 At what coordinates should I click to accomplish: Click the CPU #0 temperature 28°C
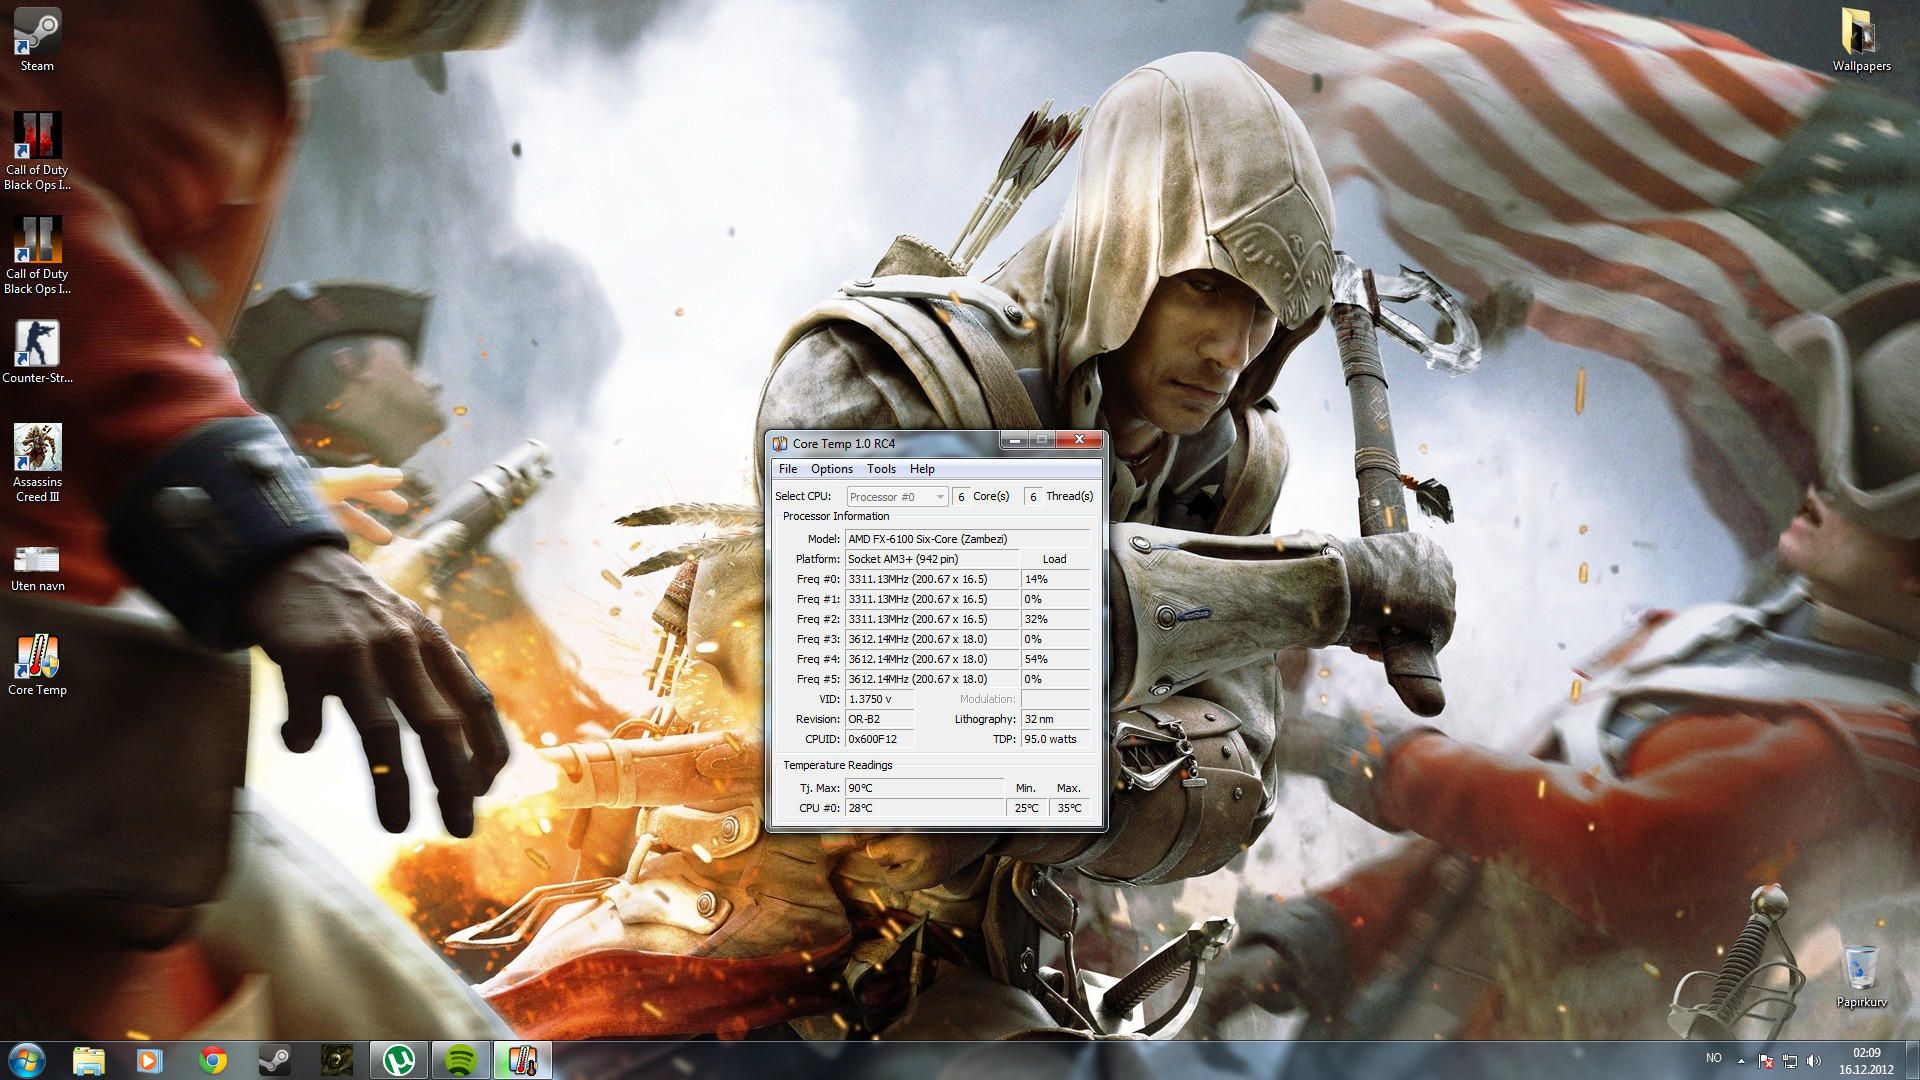pyautogui.click(x=924, y=808)
